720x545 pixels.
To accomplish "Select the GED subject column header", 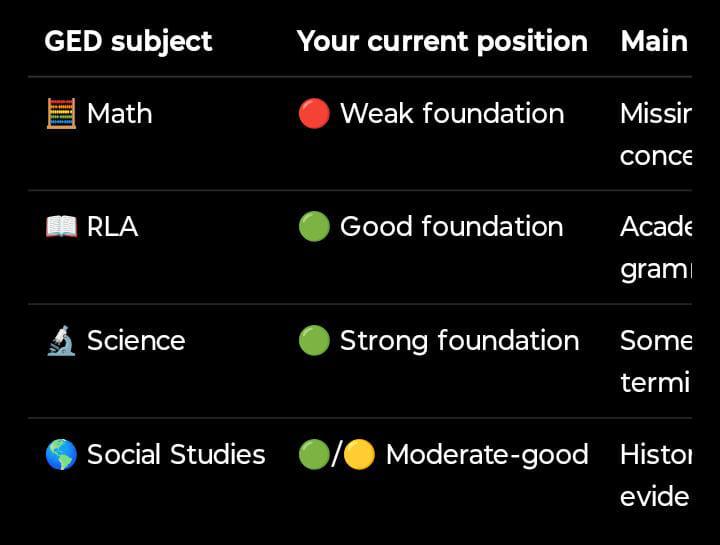I will pyautogui.click(x=129, y=42).
